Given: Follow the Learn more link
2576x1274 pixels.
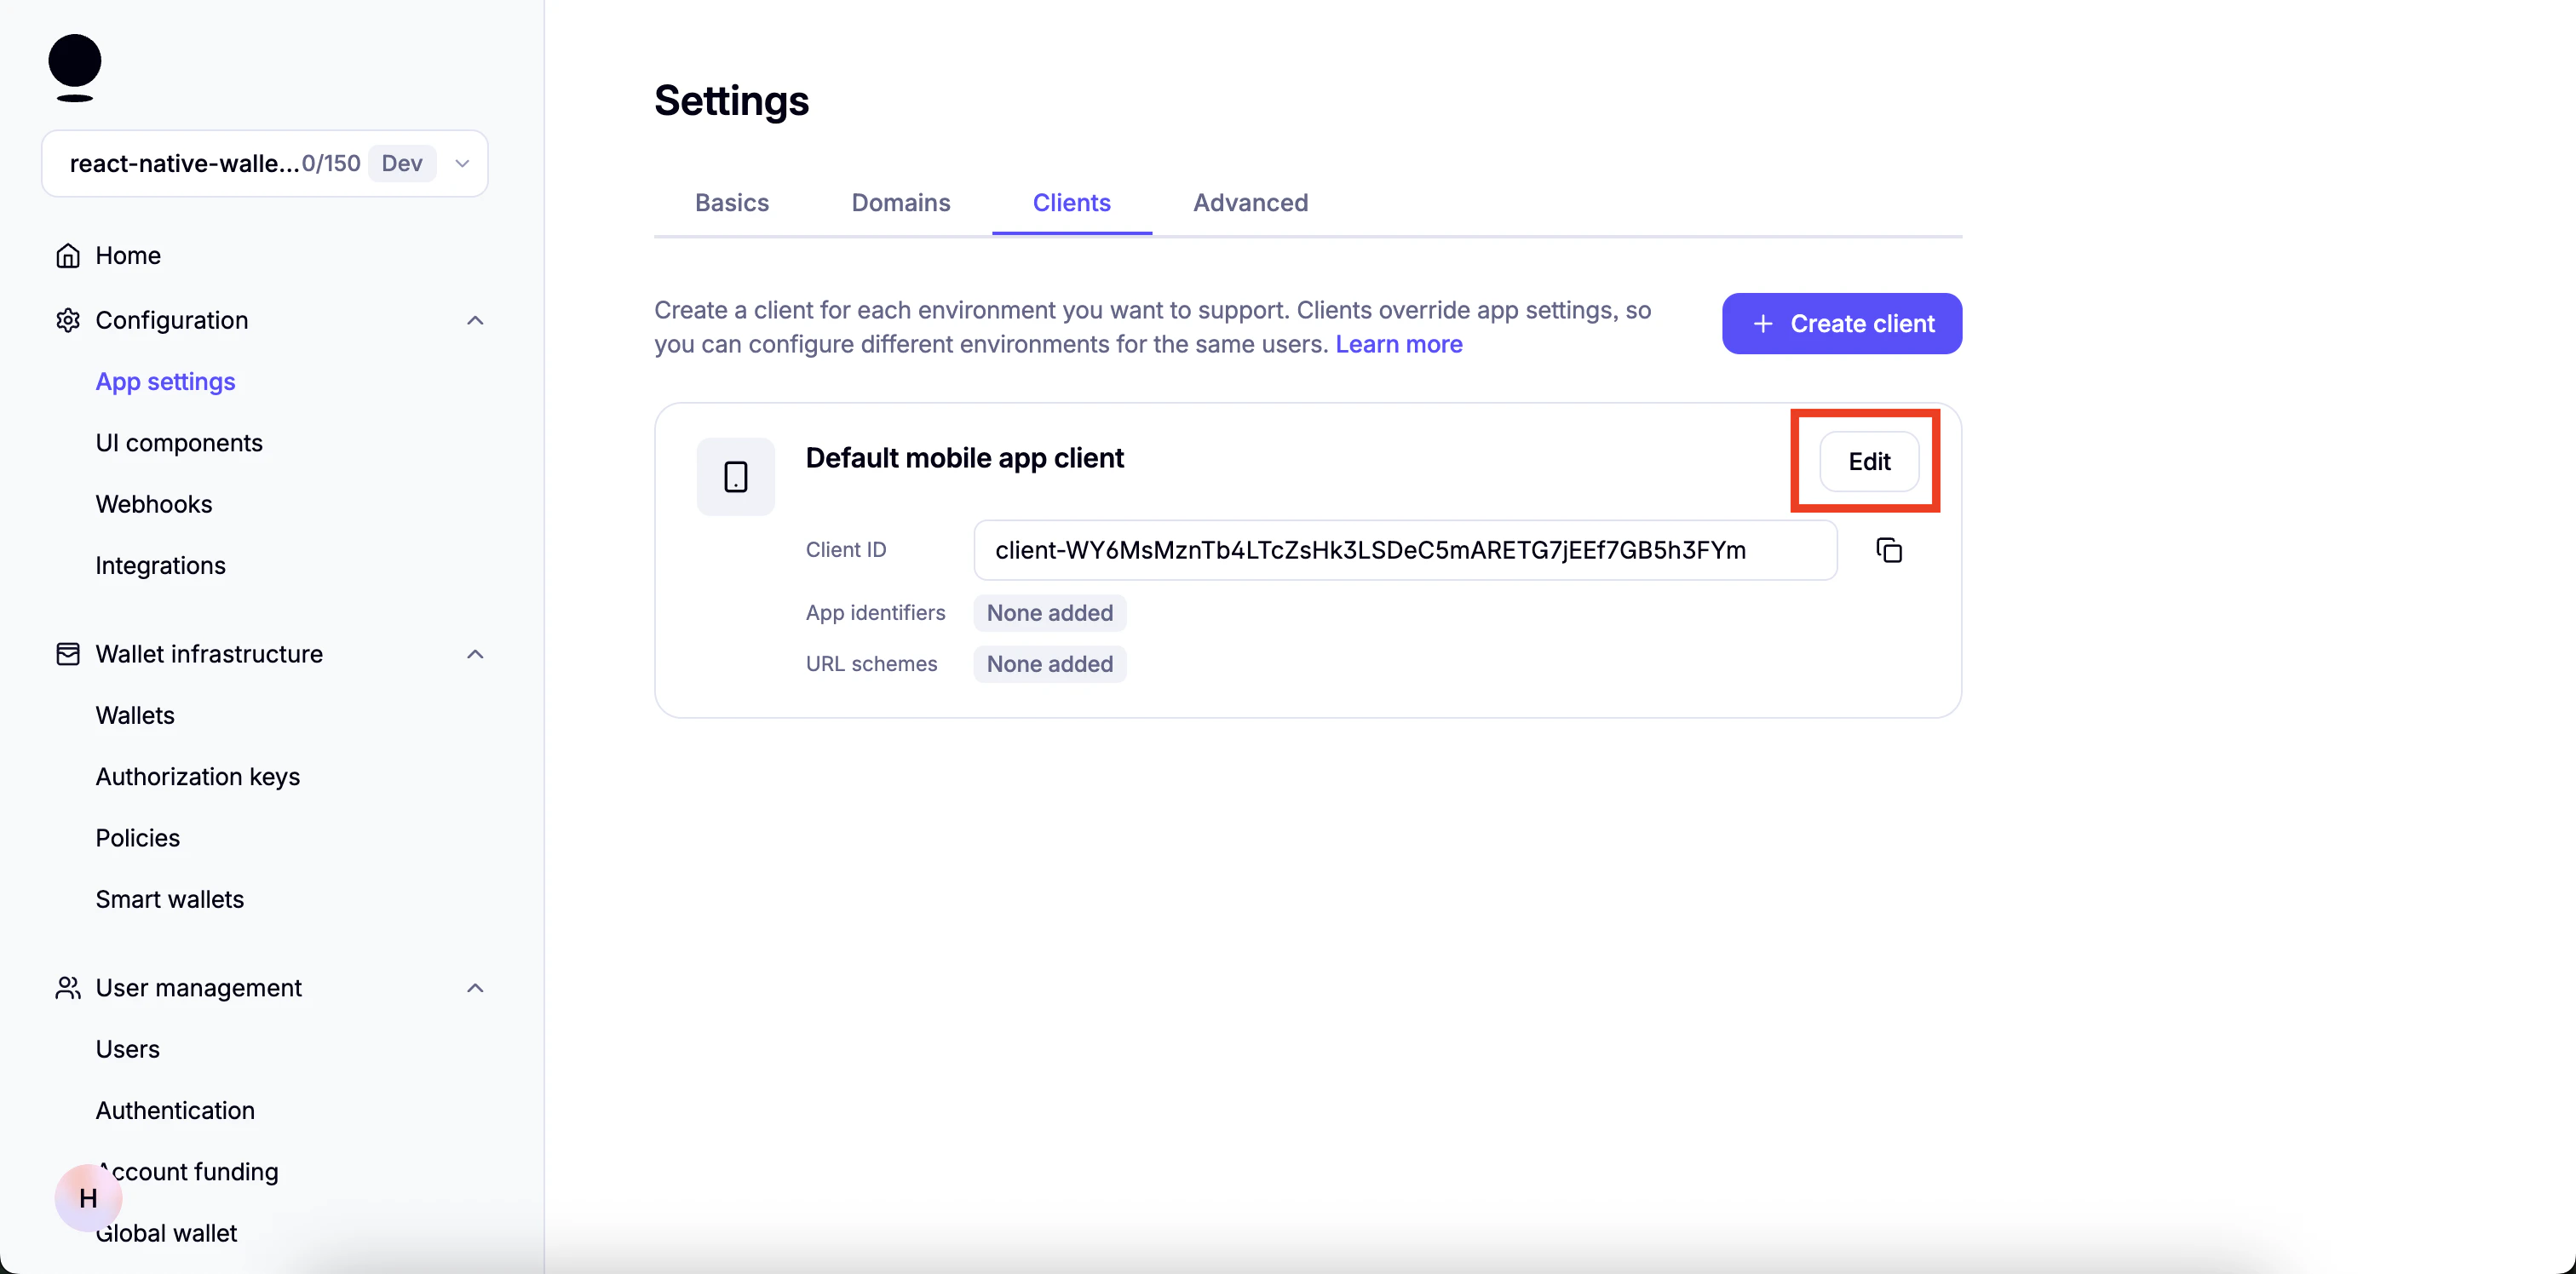Looking at the screenshot, I should click(x=1398, y=344).
